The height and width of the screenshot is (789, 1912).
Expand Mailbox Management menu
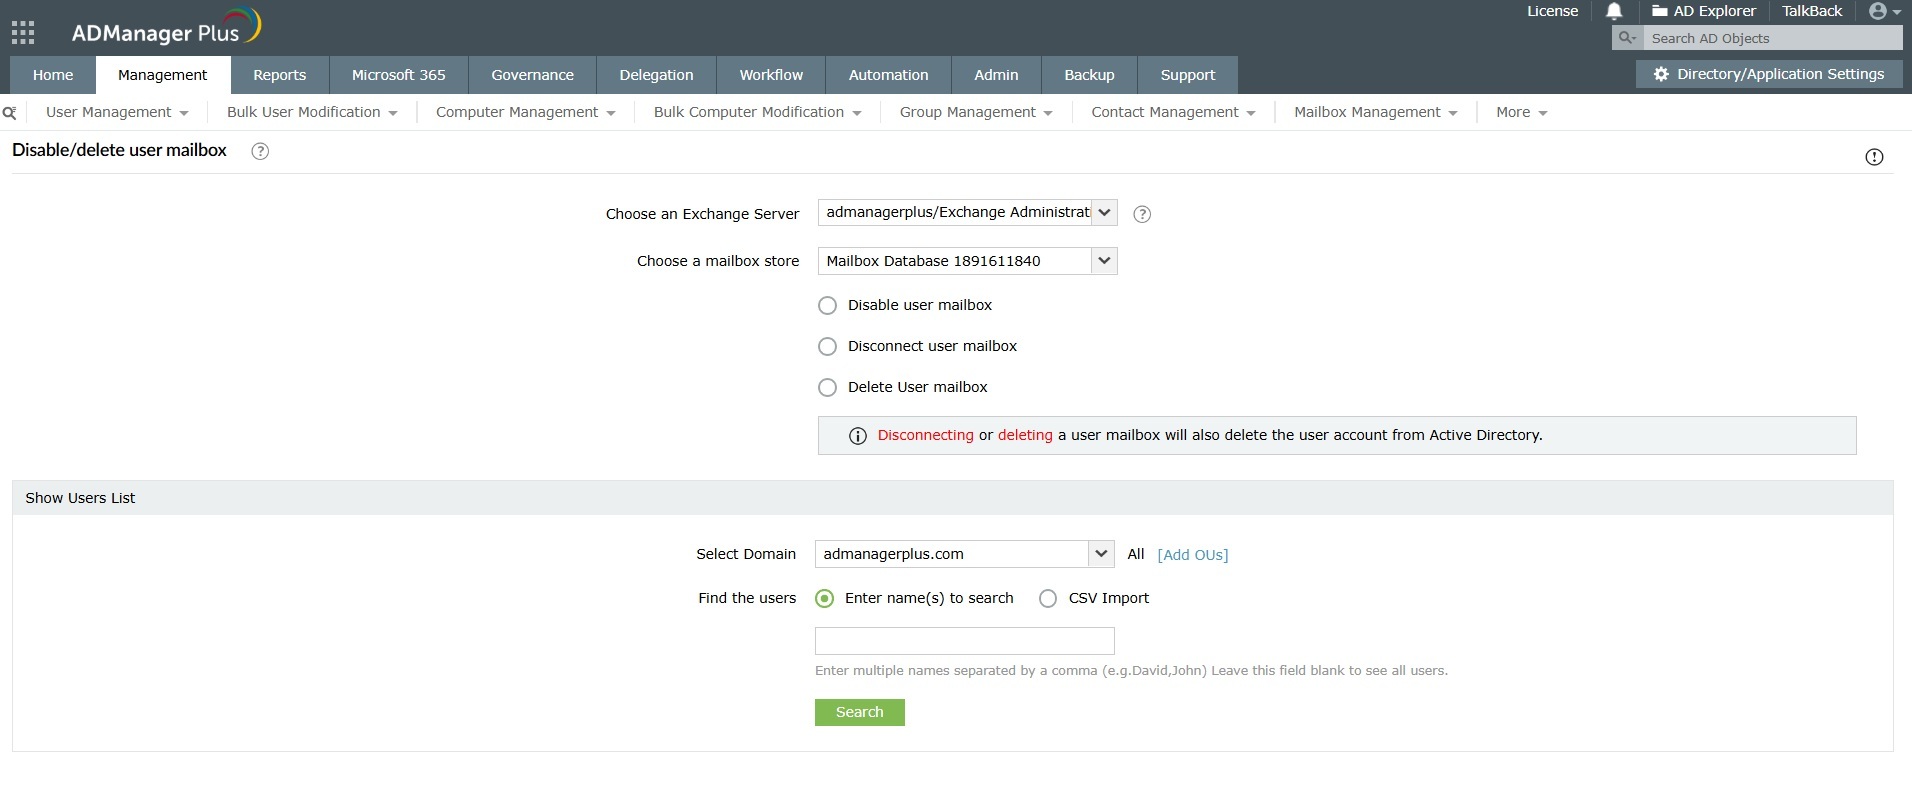tap(1376, 112)
